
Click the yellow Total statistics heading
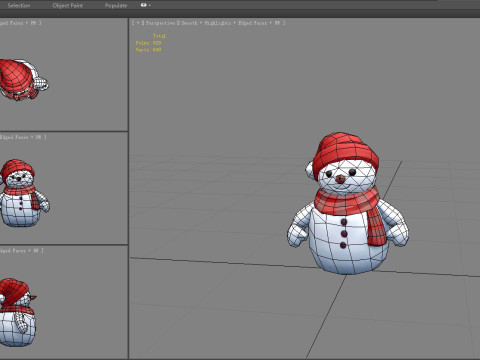(159, 36)
